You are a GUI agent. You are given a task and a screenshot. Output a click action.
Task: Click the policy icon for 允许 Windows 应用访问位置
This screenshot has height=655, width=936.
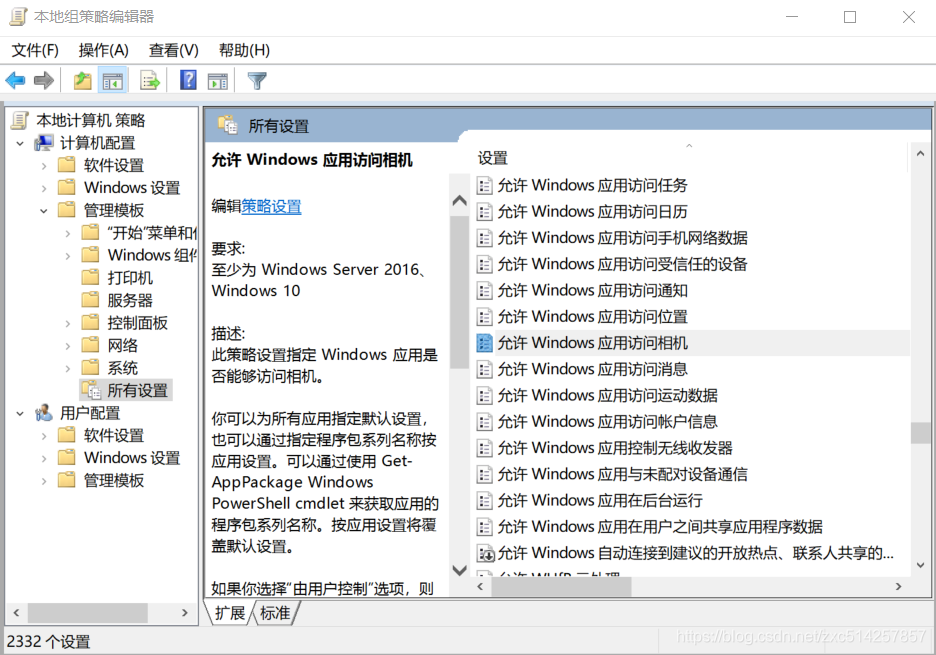point(485,317)
